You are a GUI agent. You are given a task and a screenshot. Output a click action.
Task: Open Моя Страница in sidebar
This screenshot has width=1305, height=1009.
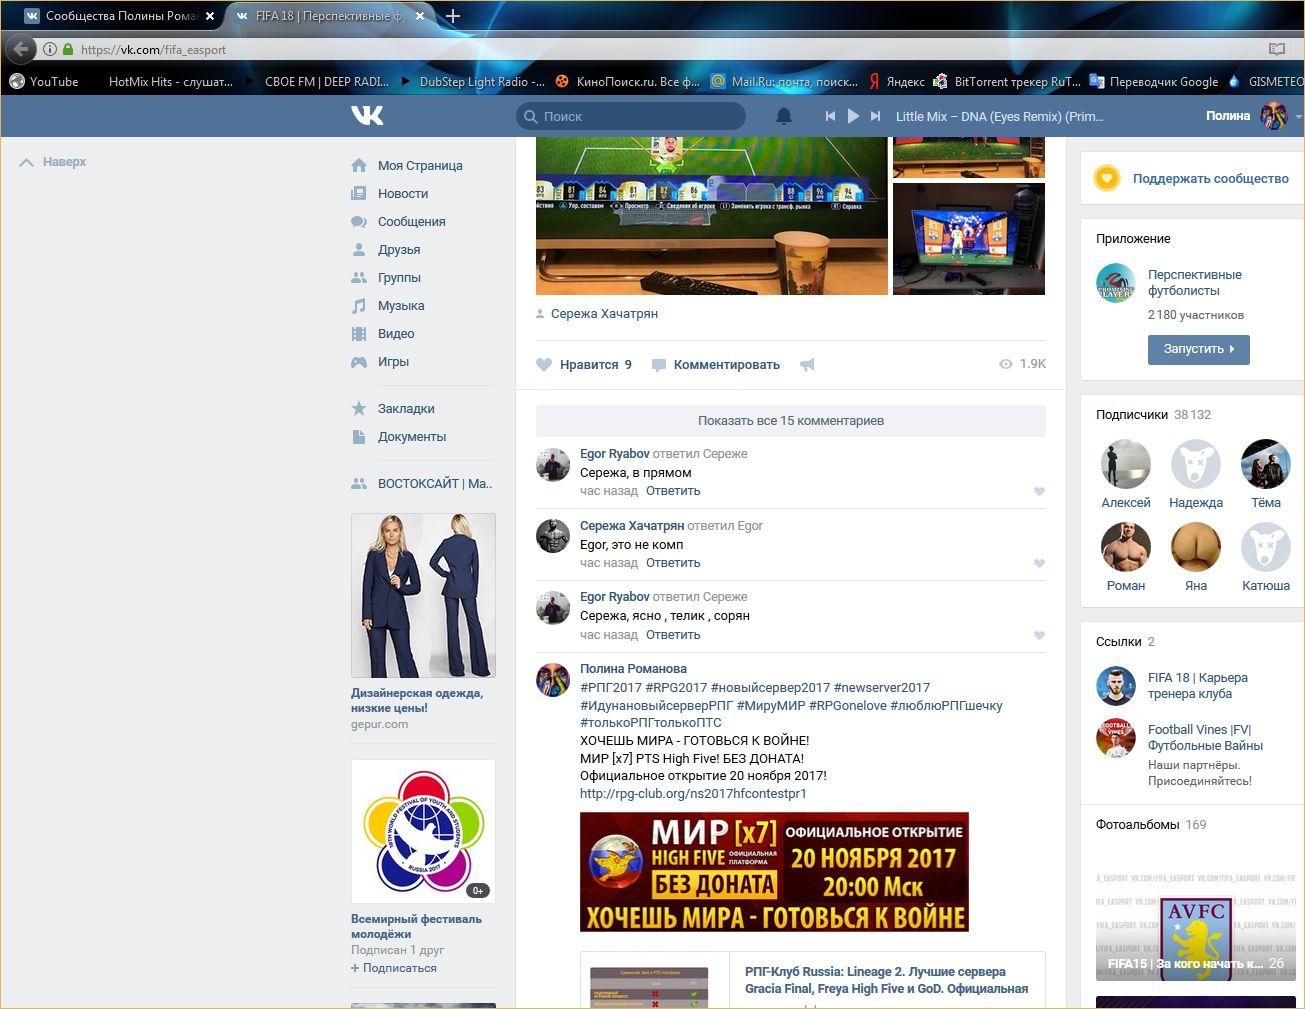[x=420, y=165]
